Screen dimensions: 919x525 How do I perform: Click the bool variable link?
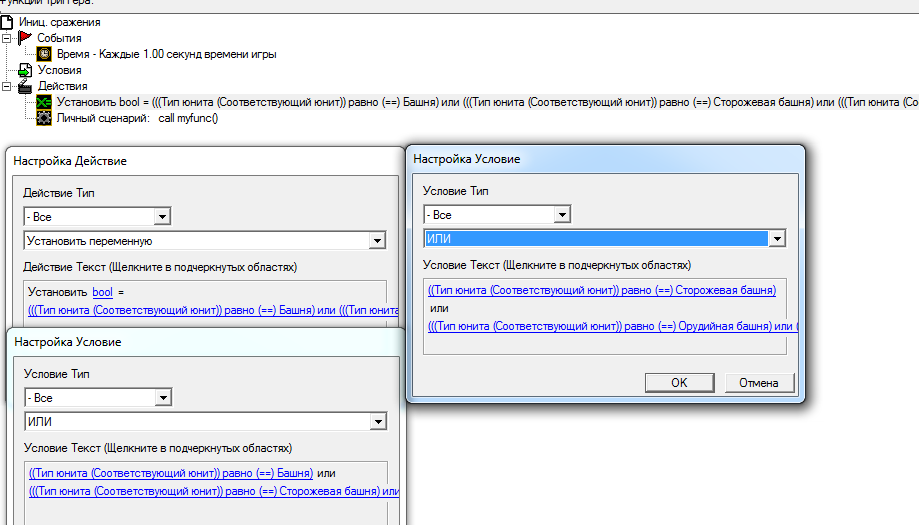point(102,292)
